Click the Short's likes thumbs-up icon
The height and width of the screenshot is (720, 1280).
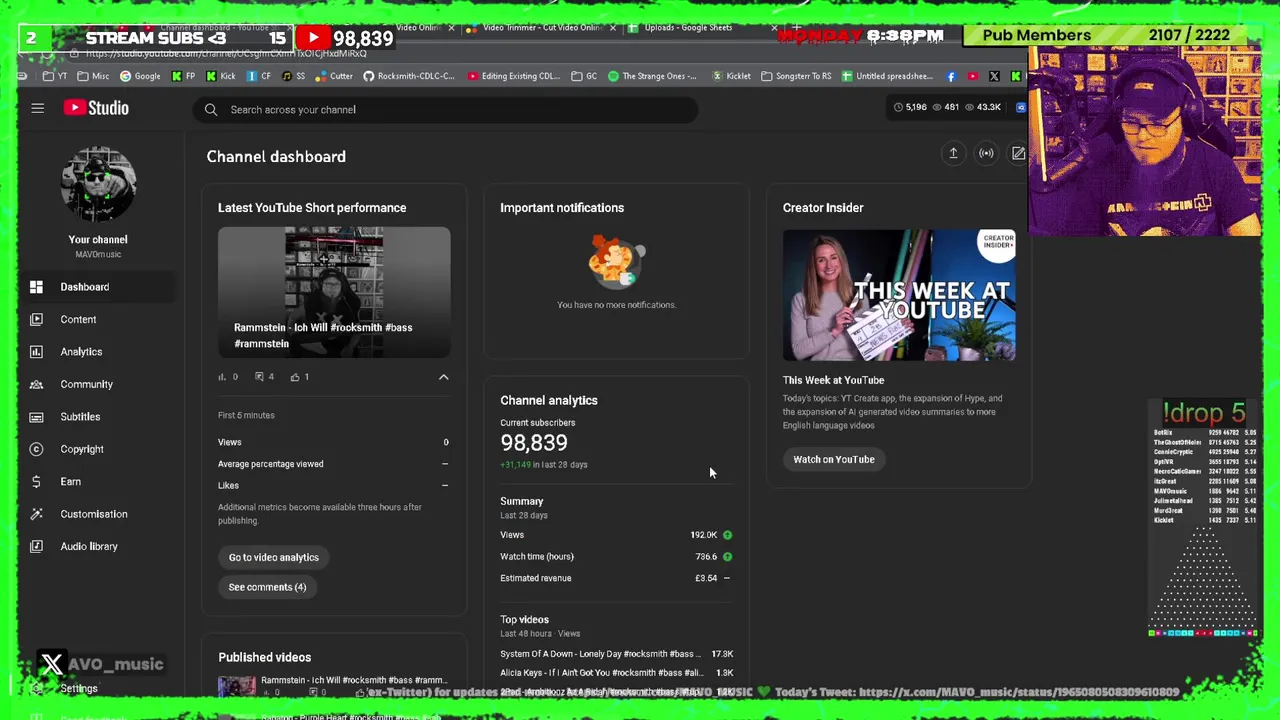[x=295, y=377]
